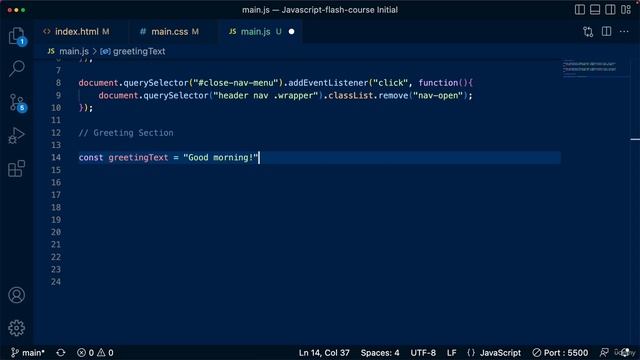Click the overview ruler scrollbar marker

(635, 139)
